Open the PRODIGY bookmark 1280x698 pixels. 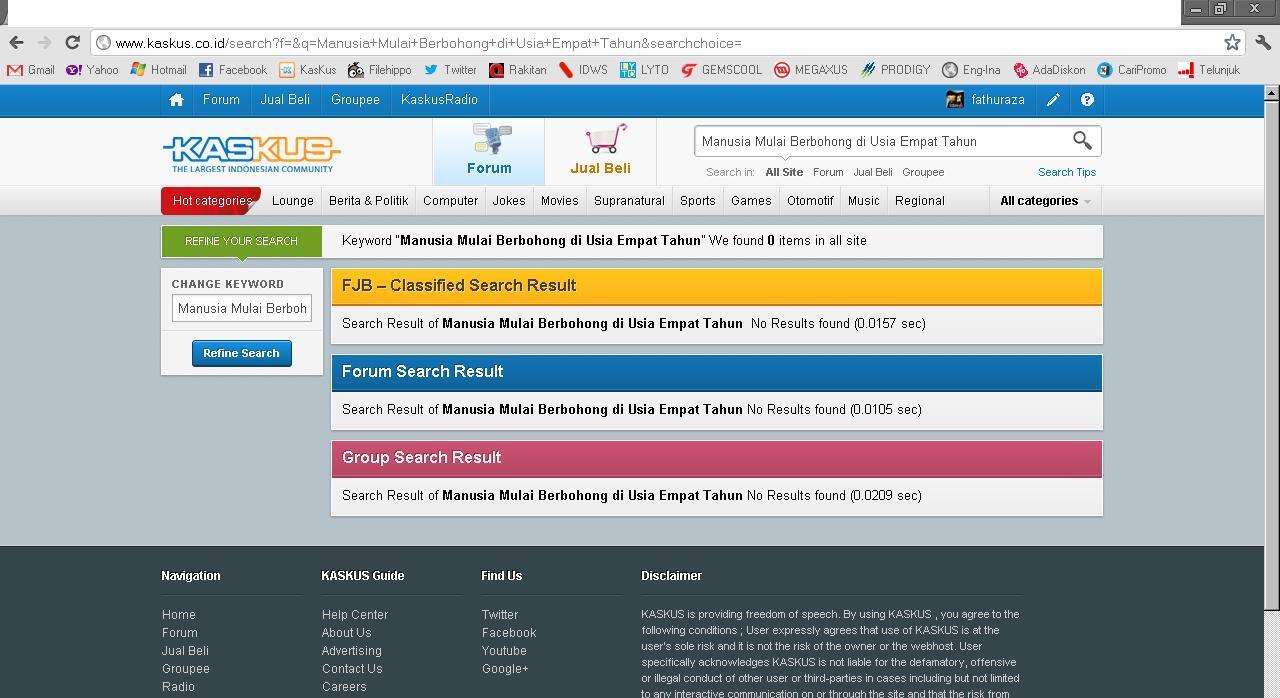pos(895,70)
